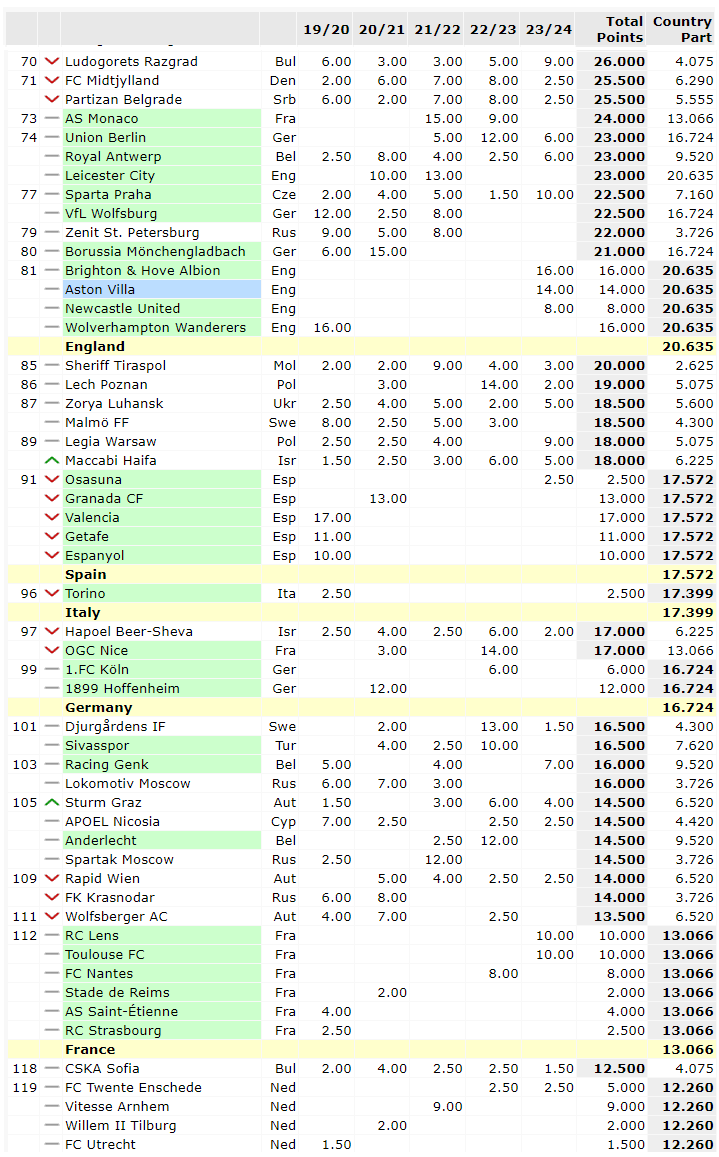The height and width of the screenshot is (1157, 719).
Task: Open the CSKA Sofia club link
Action: coord(102,1068)
